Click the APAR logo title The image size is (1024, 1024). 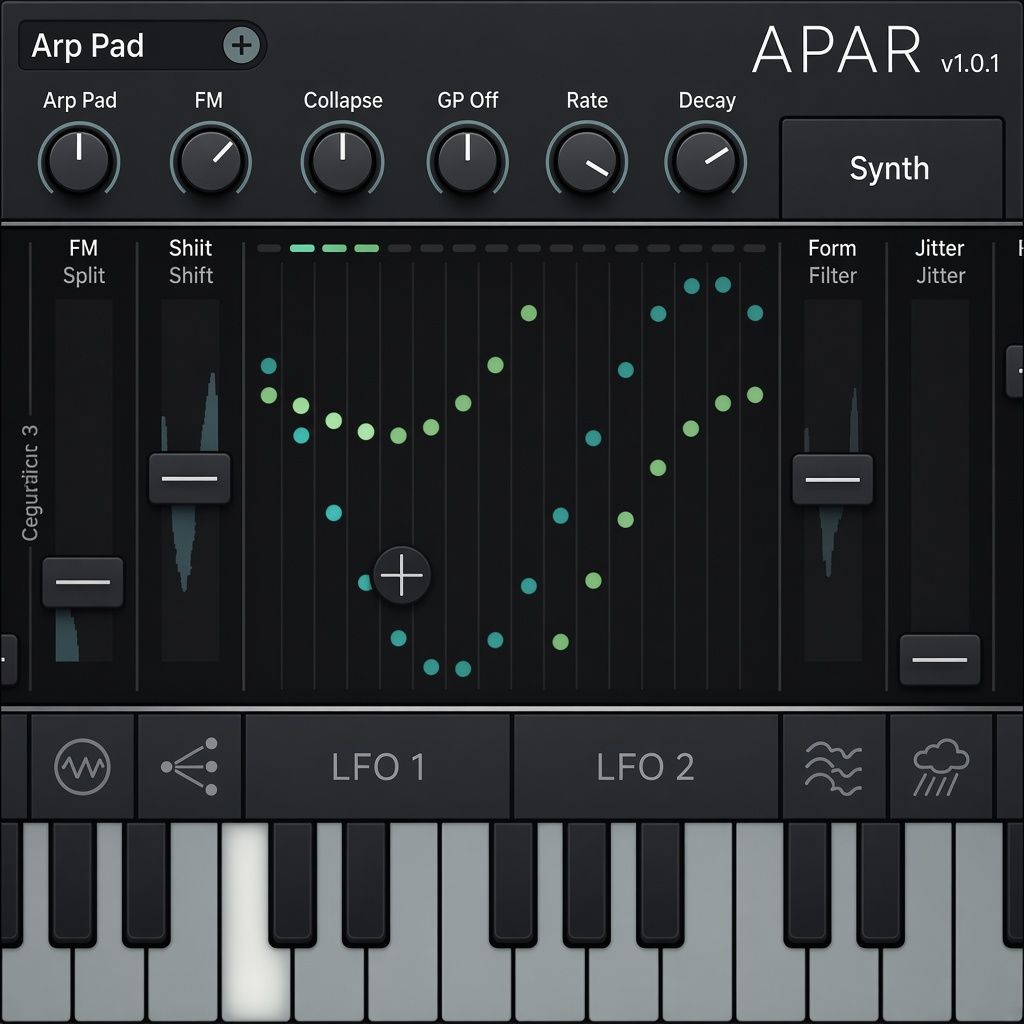[837, 50]
